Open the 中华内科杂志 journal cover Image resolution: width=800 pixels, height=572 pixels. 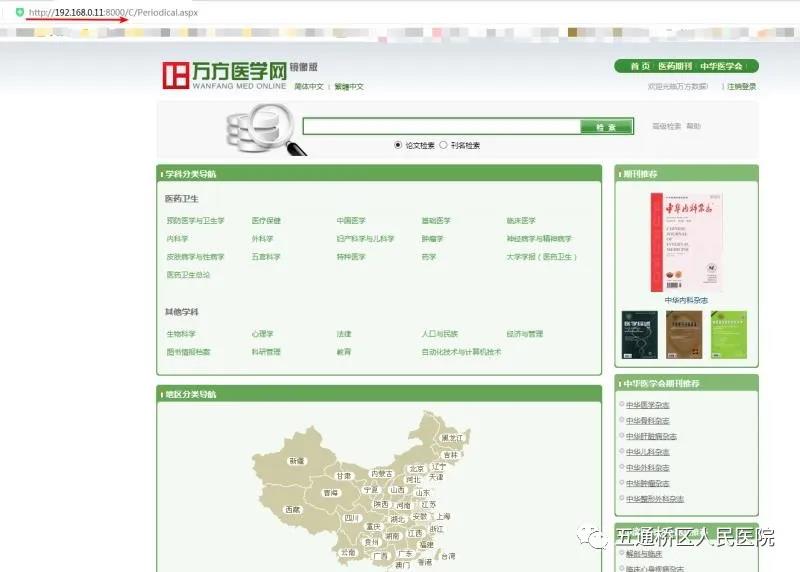coord(685,242)
